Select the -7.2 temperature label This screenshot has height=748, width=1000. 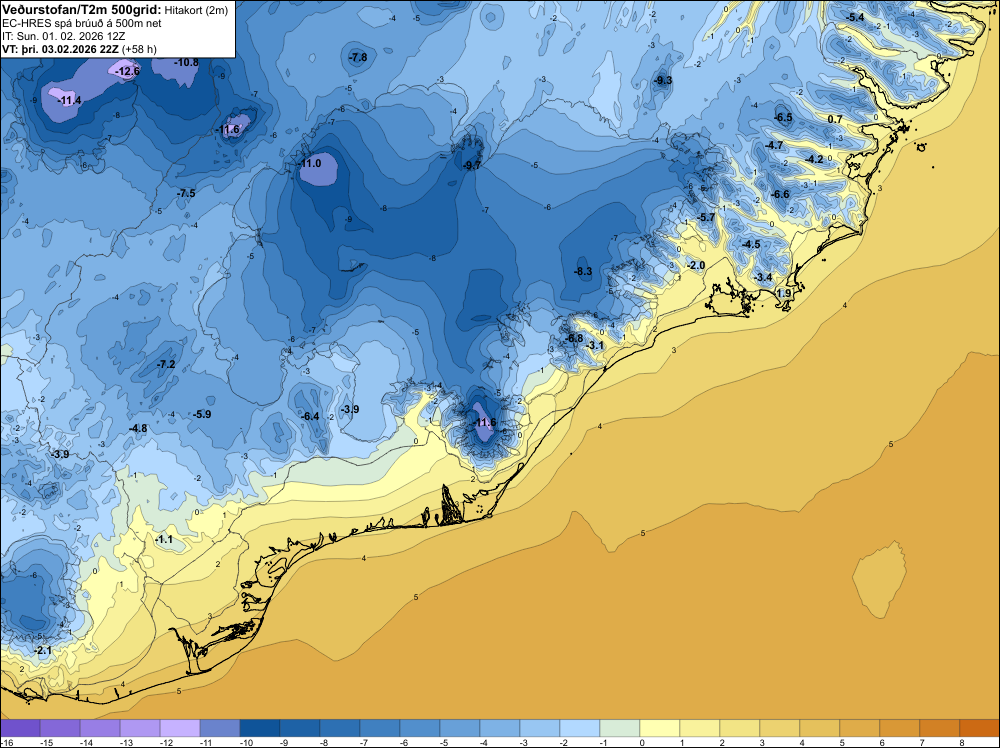[166, 365]
